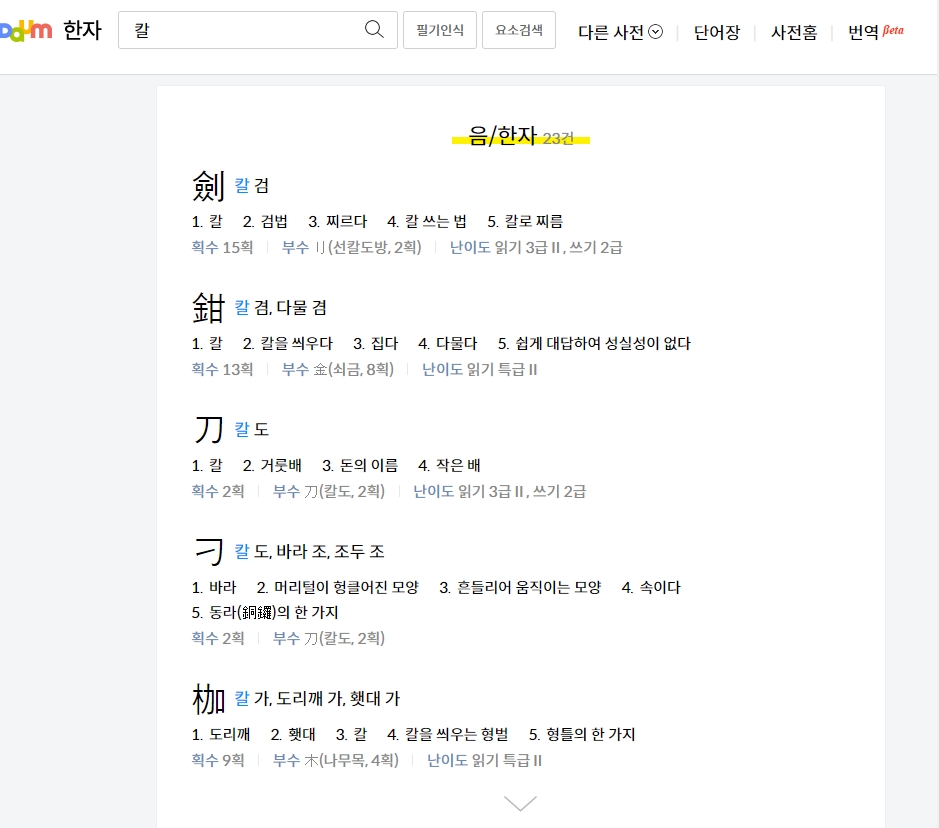This screenshot has width=939, height=828.
Task: Click 난이도 읽기 특급 II under 鉗
Action: pyautogui.click(x=480, y=369)
